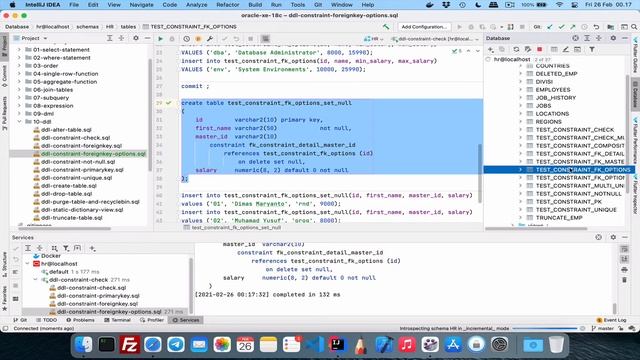
Task: Click the Rollback undo arrow in top toolbar
Action: pyautogui.click(x=596, y=27)
